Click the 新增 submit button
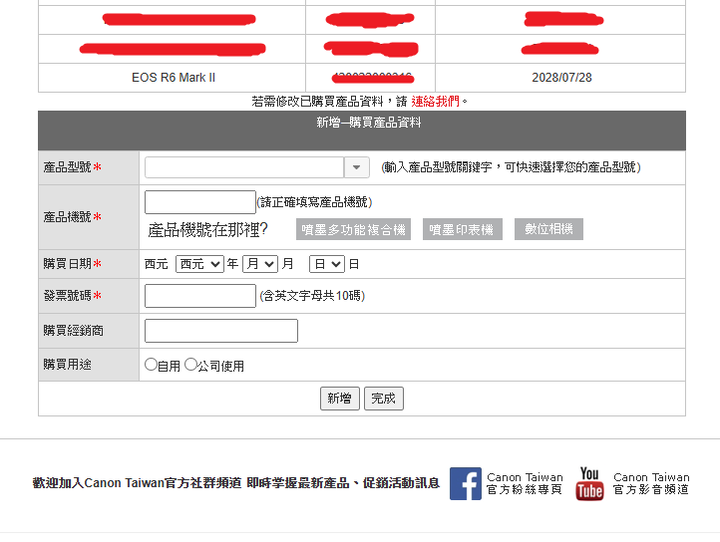 click(340, 398)
